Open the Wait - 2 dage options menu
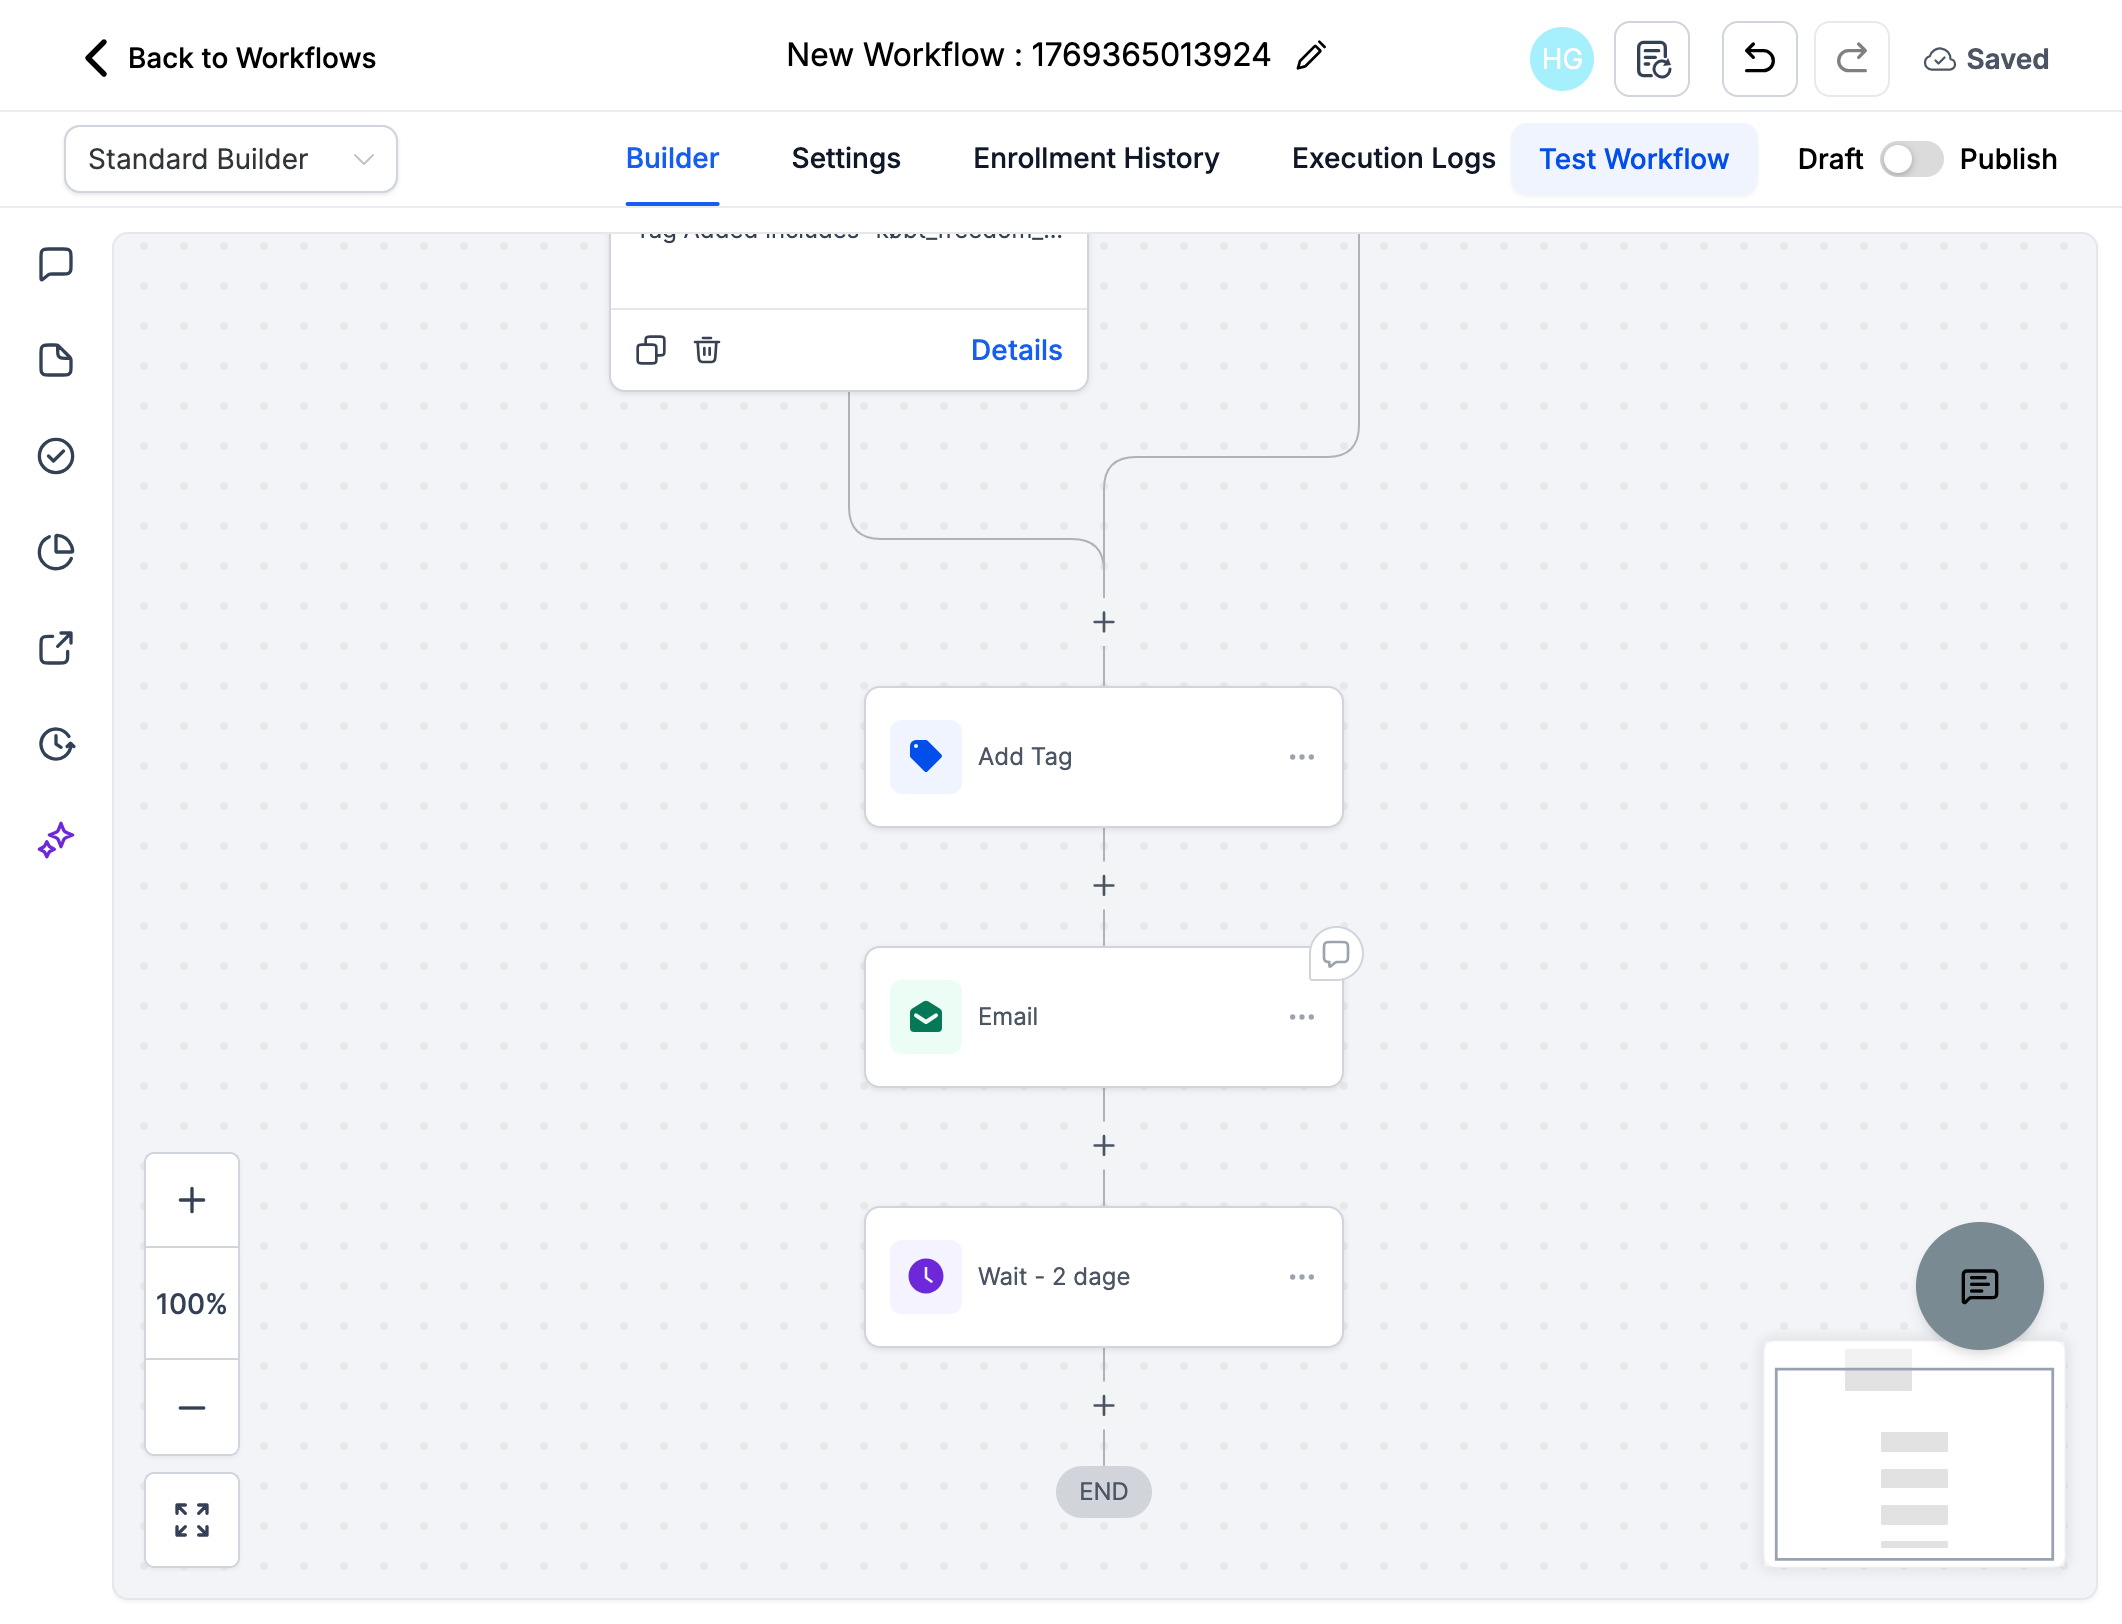 point(1302,1277)
